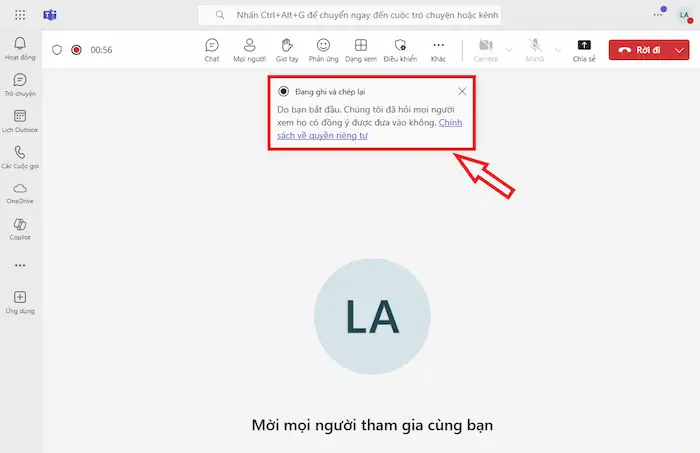The width and height of the screenshot is (700, 453).
Task: Show participants via Mọi người icon
Action: click(249, 49)
